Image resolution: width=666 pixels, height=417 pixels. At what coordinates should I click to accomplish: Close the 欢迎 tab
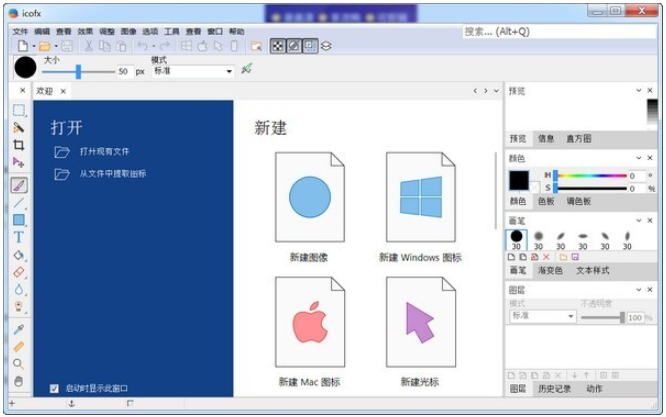63,91
